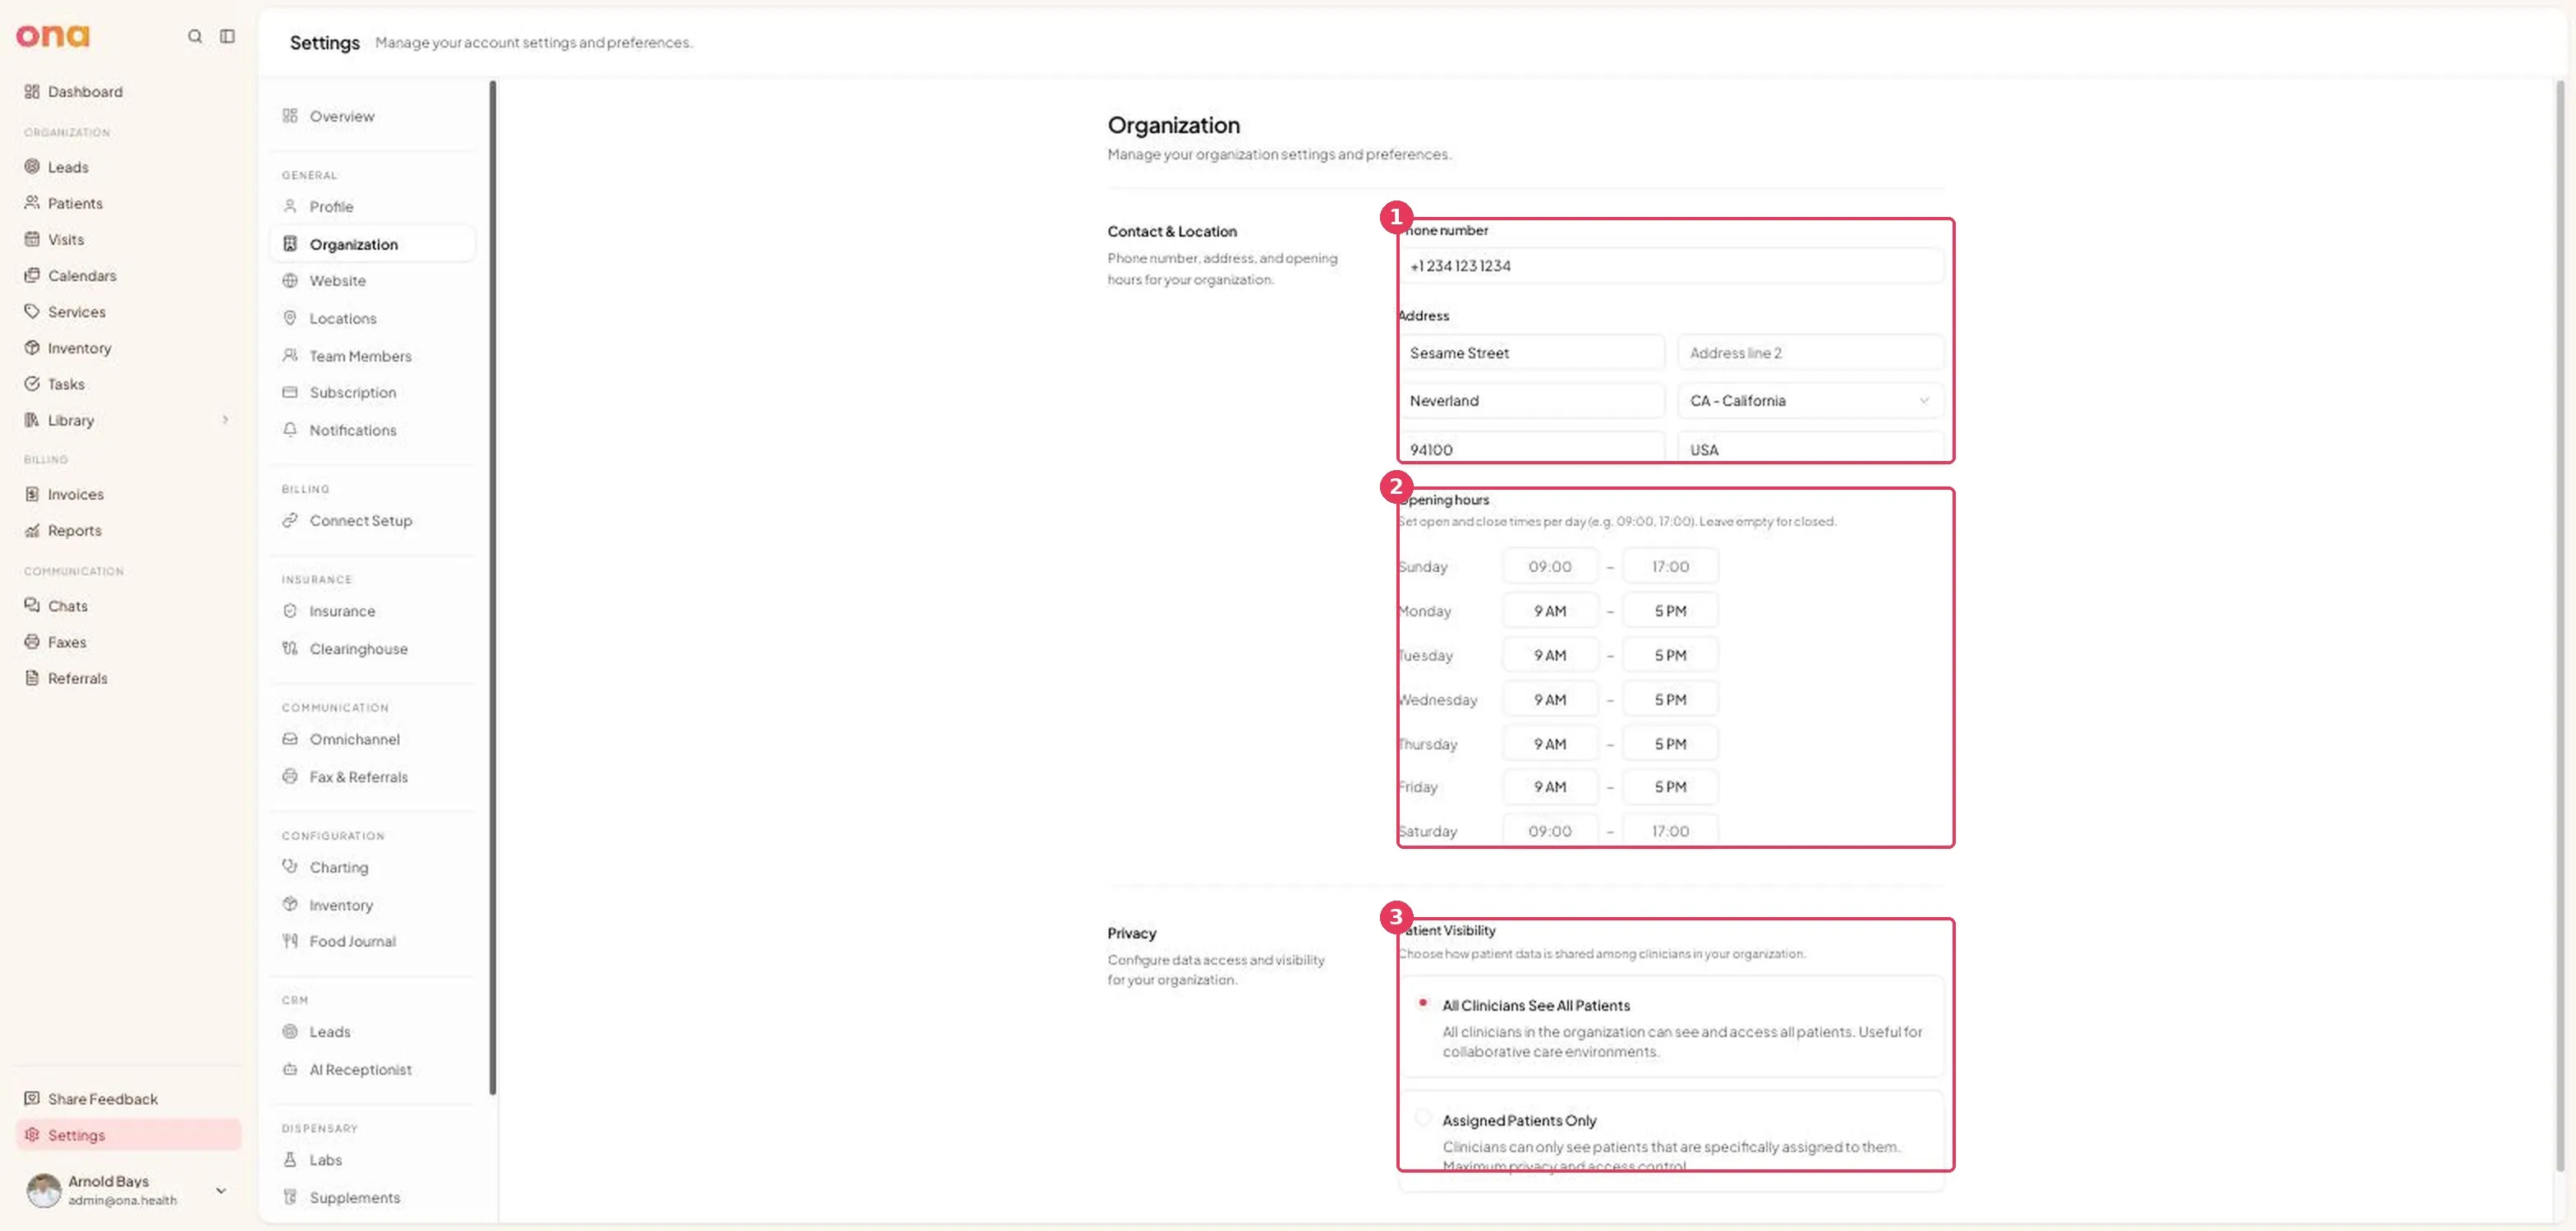Open Omnichannel settings
The image size is (2576, 1231).
coord(372,739)
